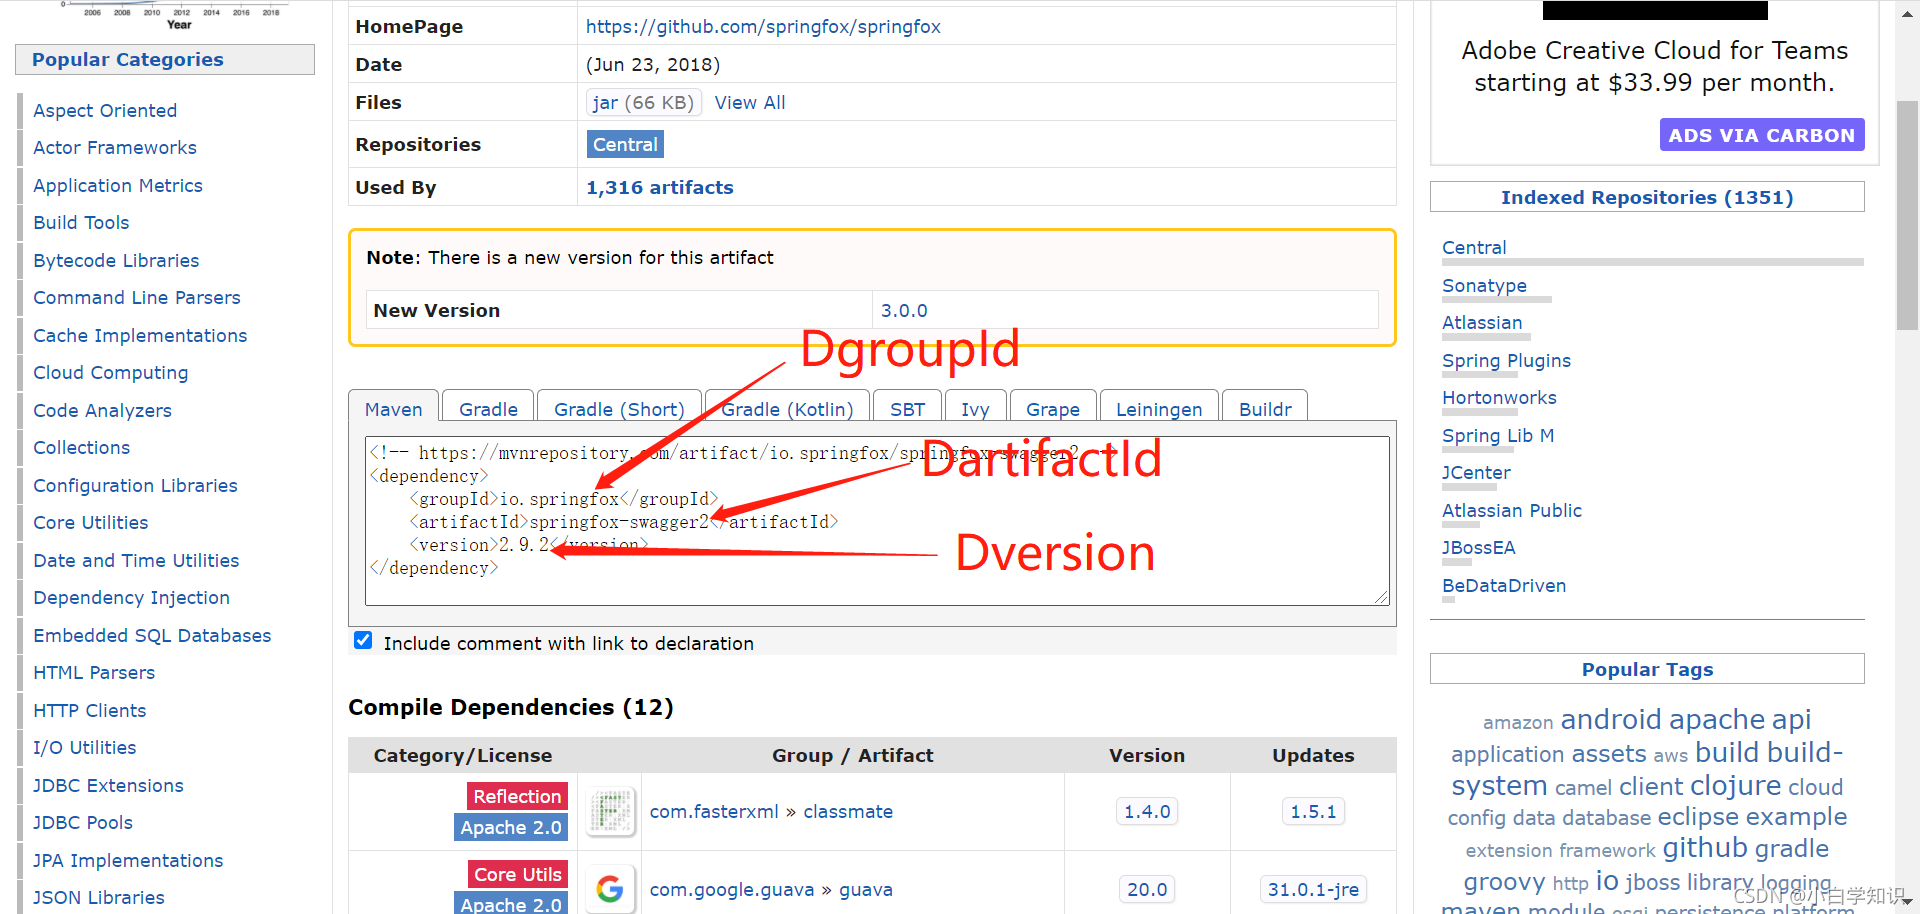Open the Embedded SQL Databases category
Viewport: 1920px width, 914px height.
[152, 636]
